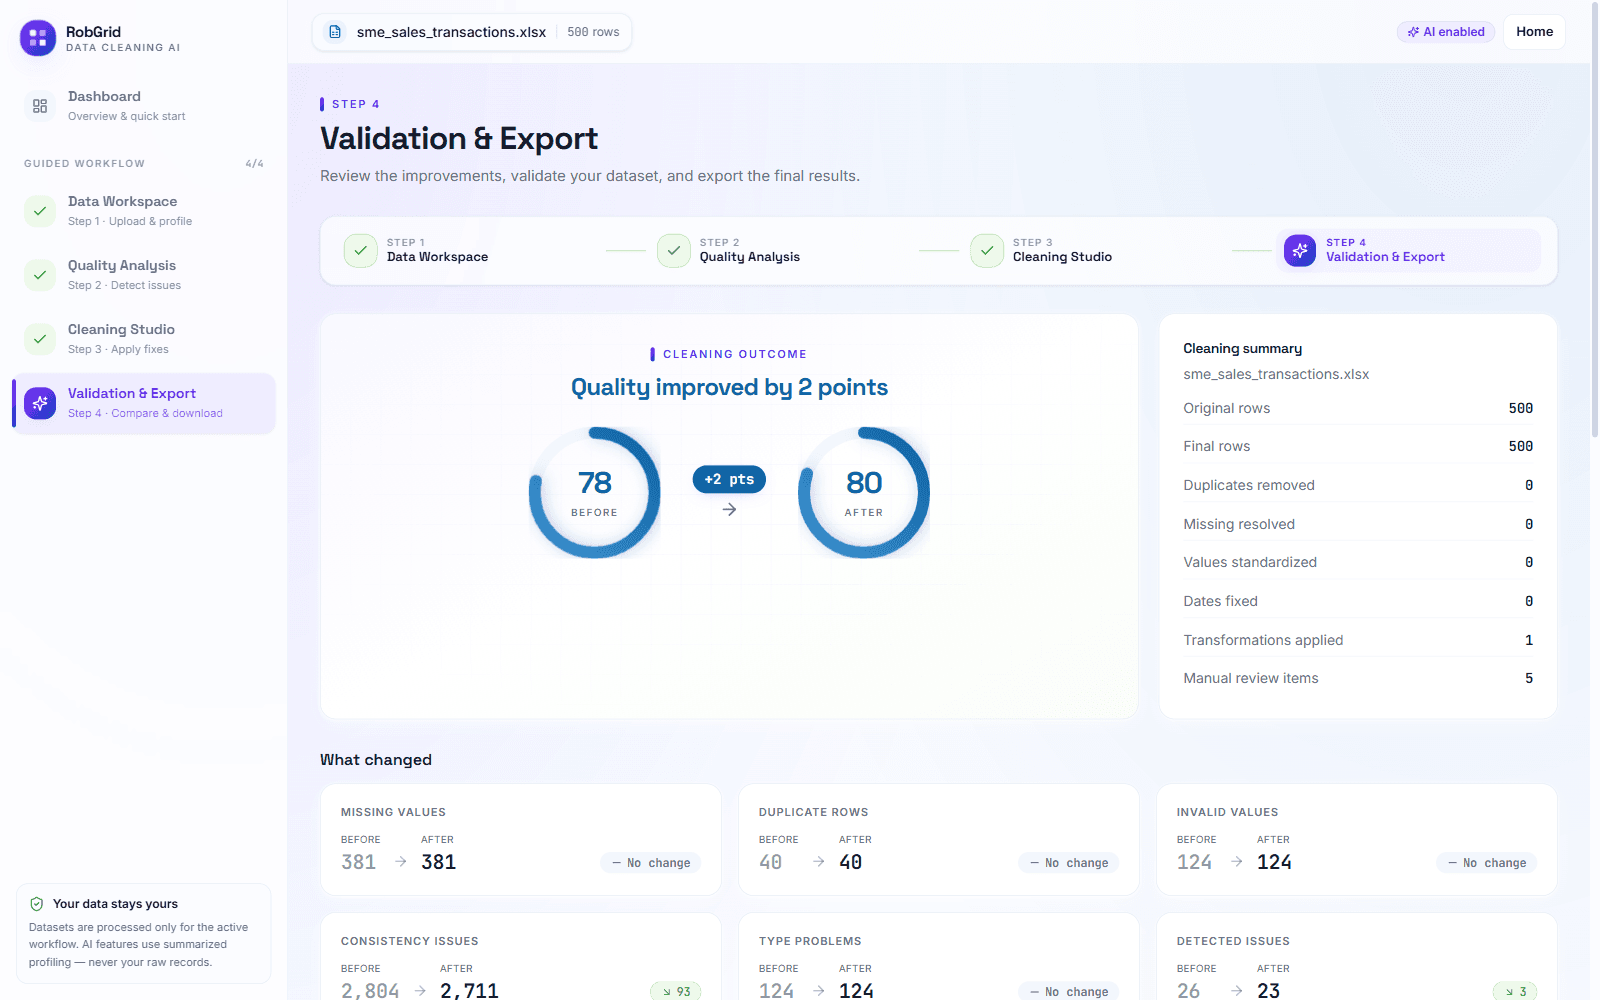Select Step 4 Validation & Export in stepper

pyautogui.click(x=1408, y=251)
